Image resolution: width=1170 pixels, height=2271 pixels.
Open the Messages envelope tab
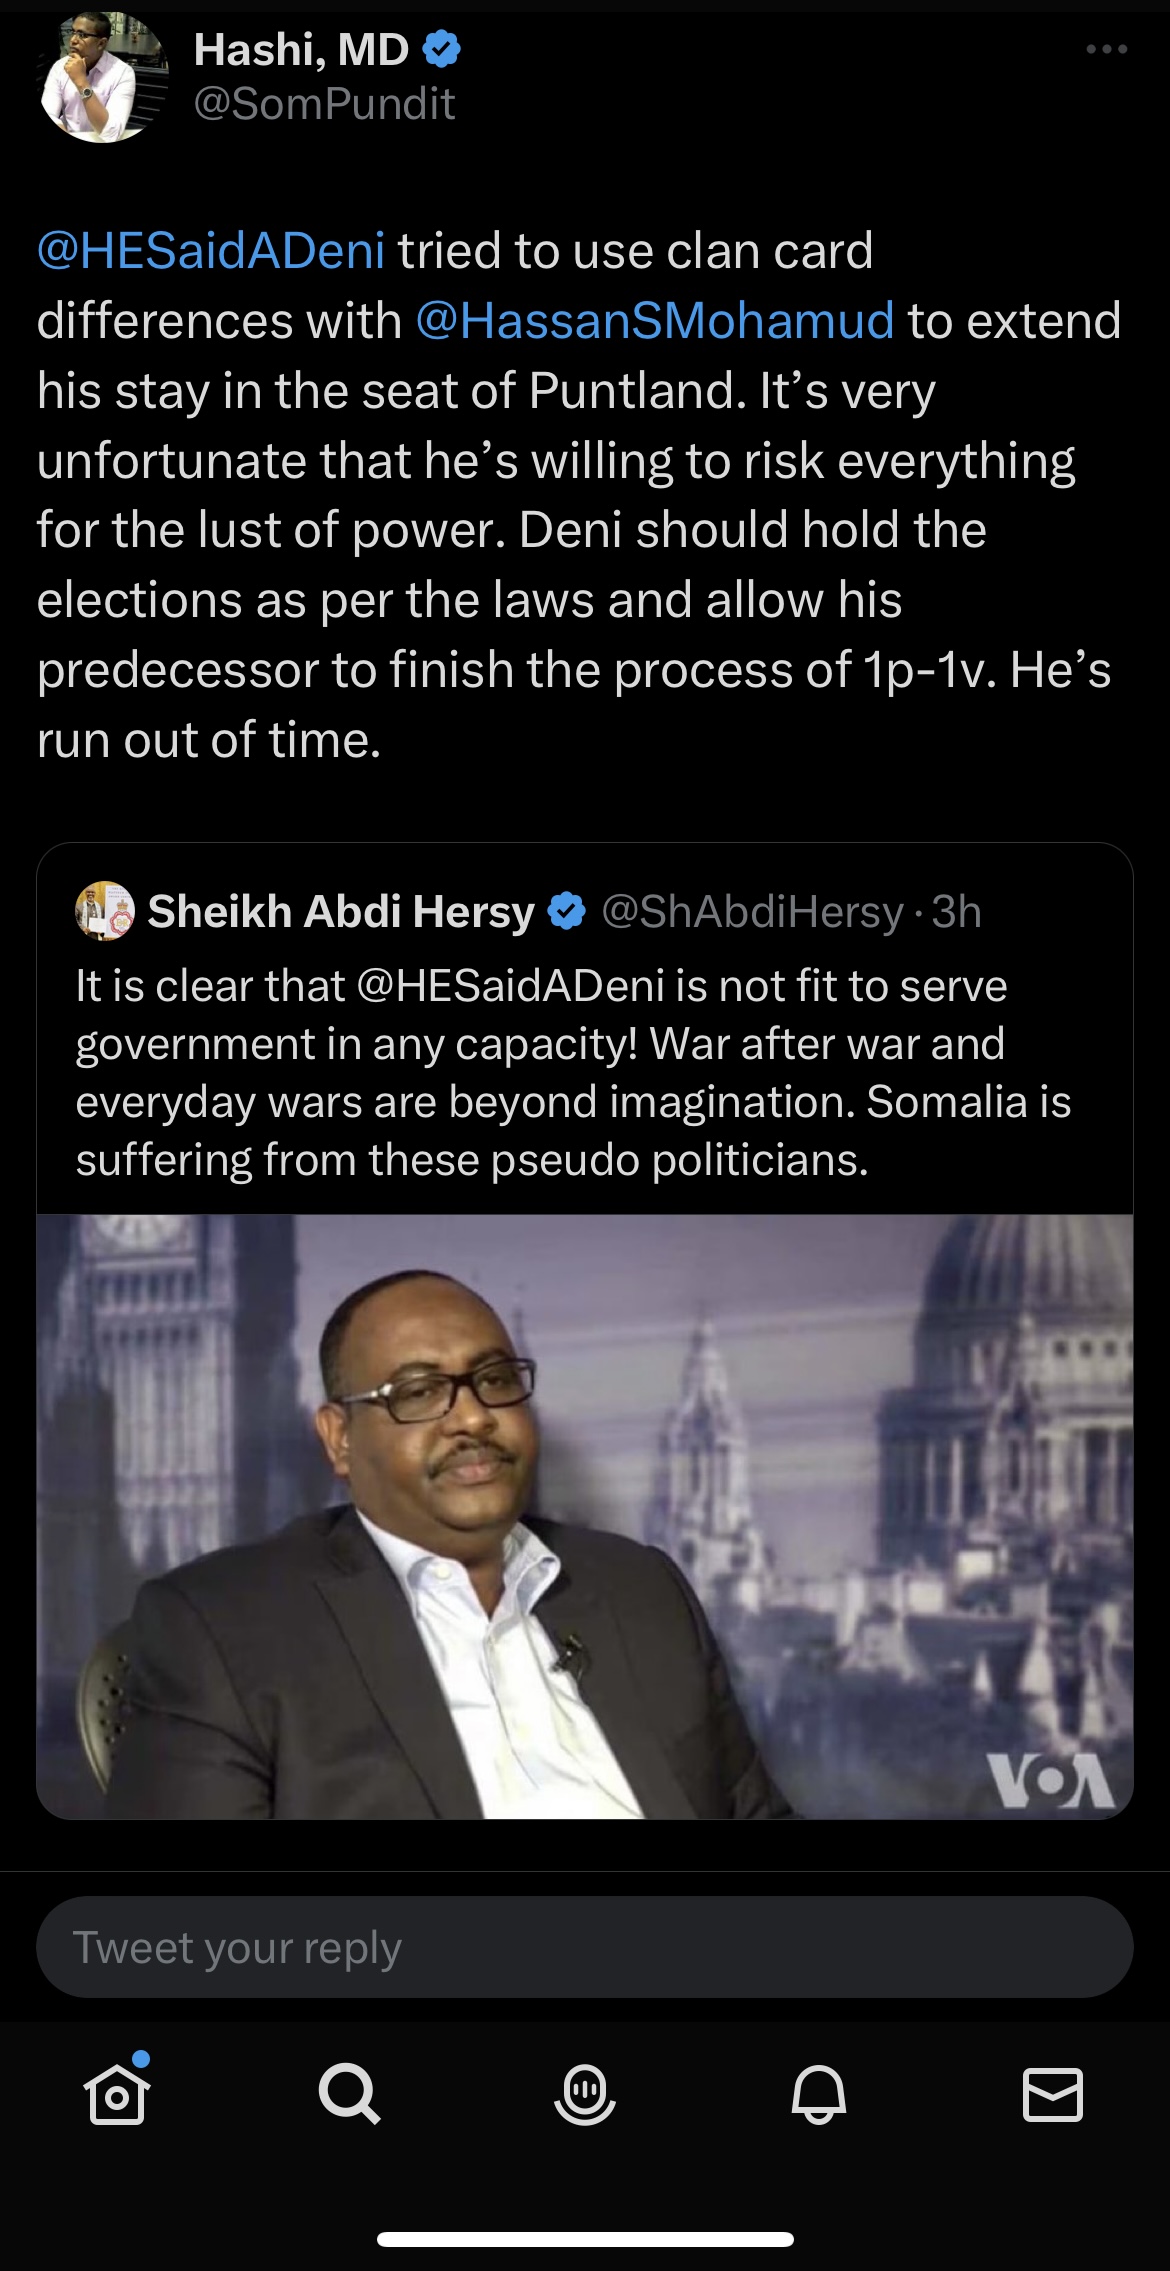point(1053,2094)
